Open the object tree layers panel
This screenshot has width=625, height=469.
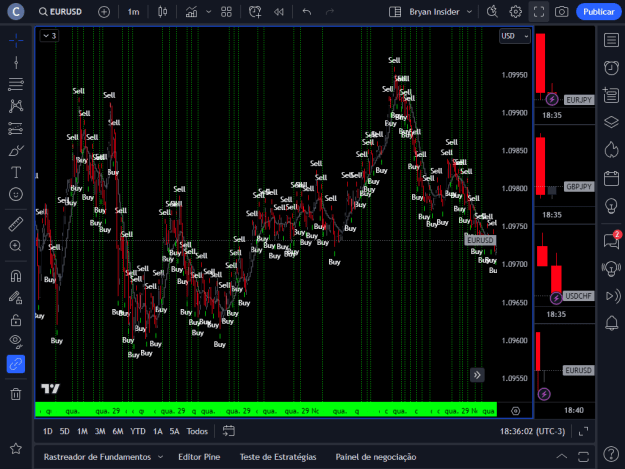[x=611, y=122]
